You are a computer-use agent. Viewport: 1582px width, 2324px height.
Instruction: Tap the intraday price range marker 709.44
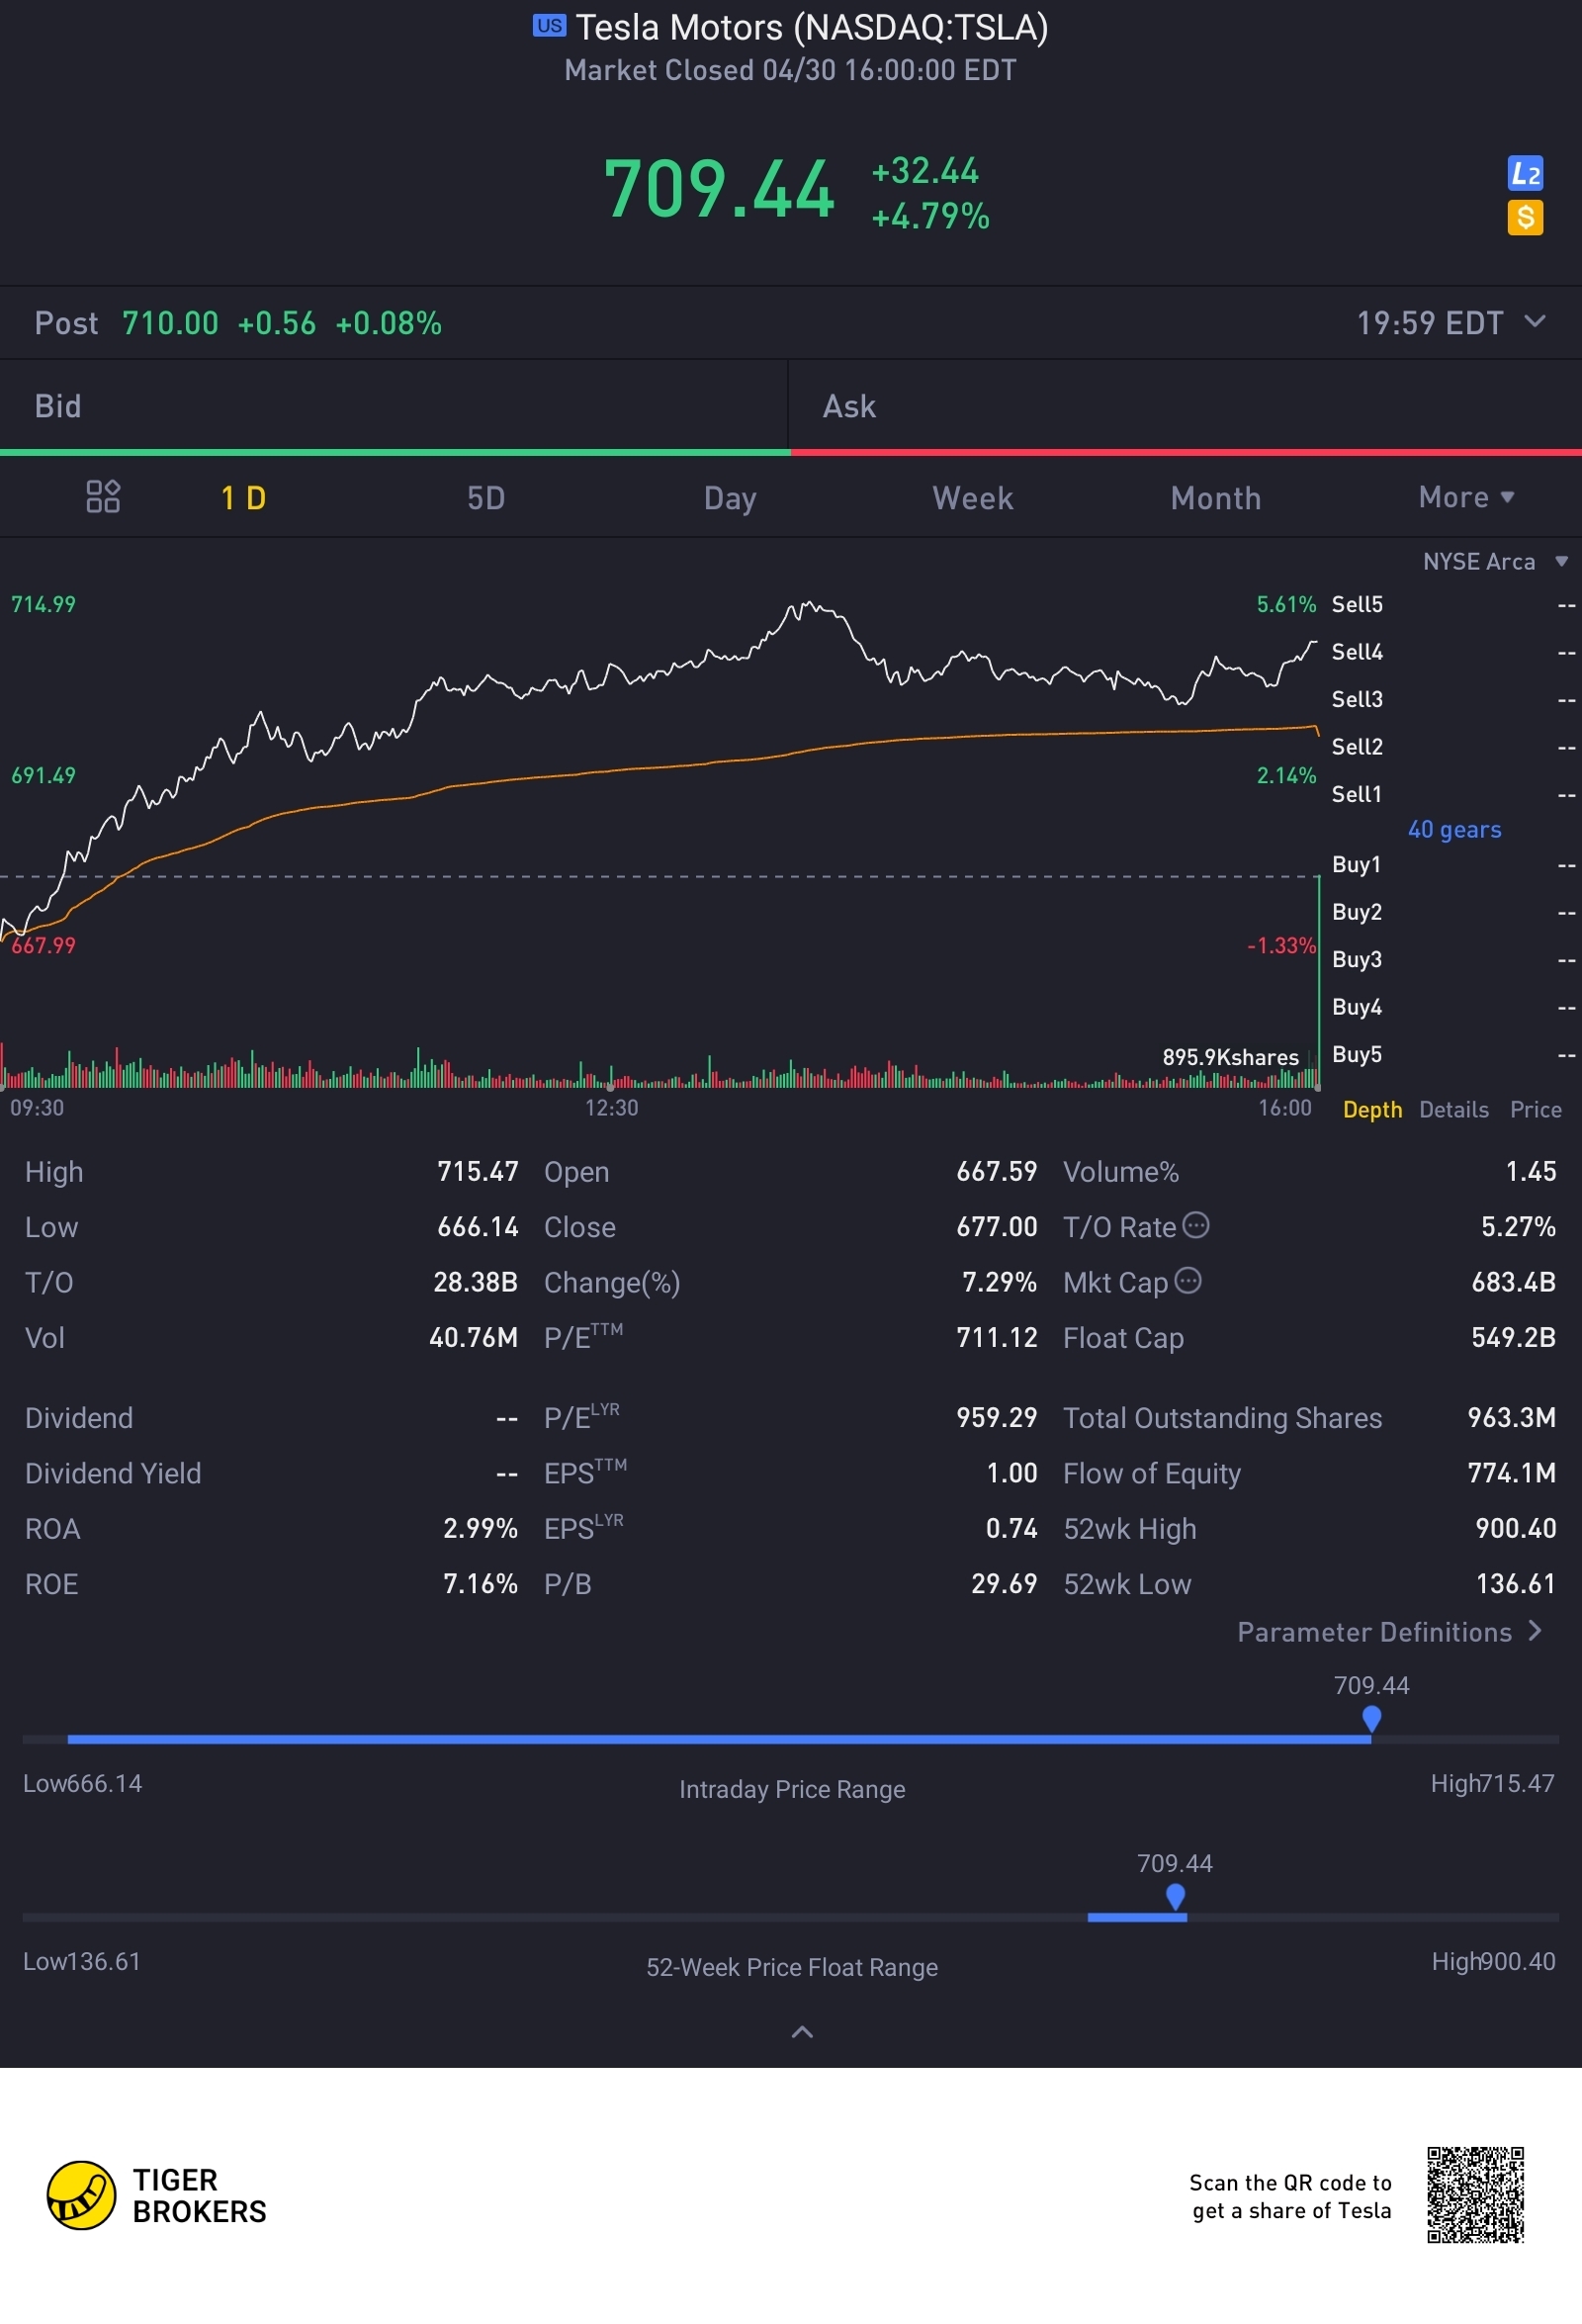tap(1372, 1718)
